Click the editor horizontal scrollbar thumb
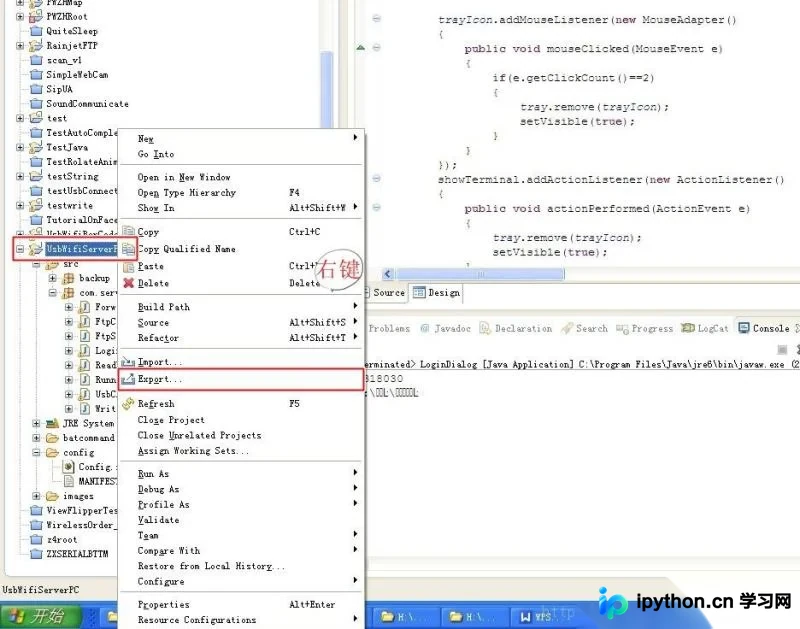 pos(481,274)
